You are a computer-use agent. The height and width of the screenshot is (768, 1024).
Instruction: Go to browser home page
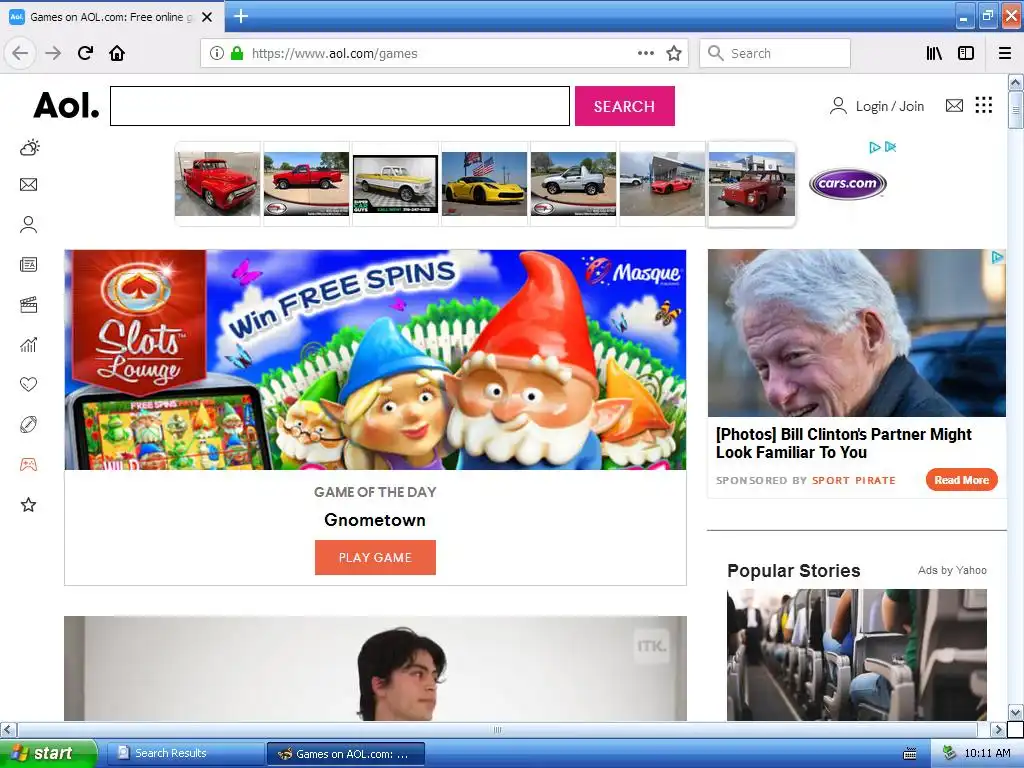pyautogui.click(x=117, y=53)
